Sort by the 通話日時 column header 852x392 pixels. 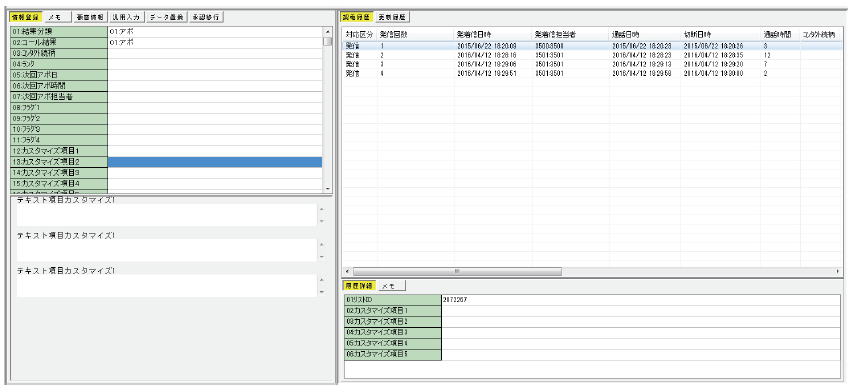644,34
